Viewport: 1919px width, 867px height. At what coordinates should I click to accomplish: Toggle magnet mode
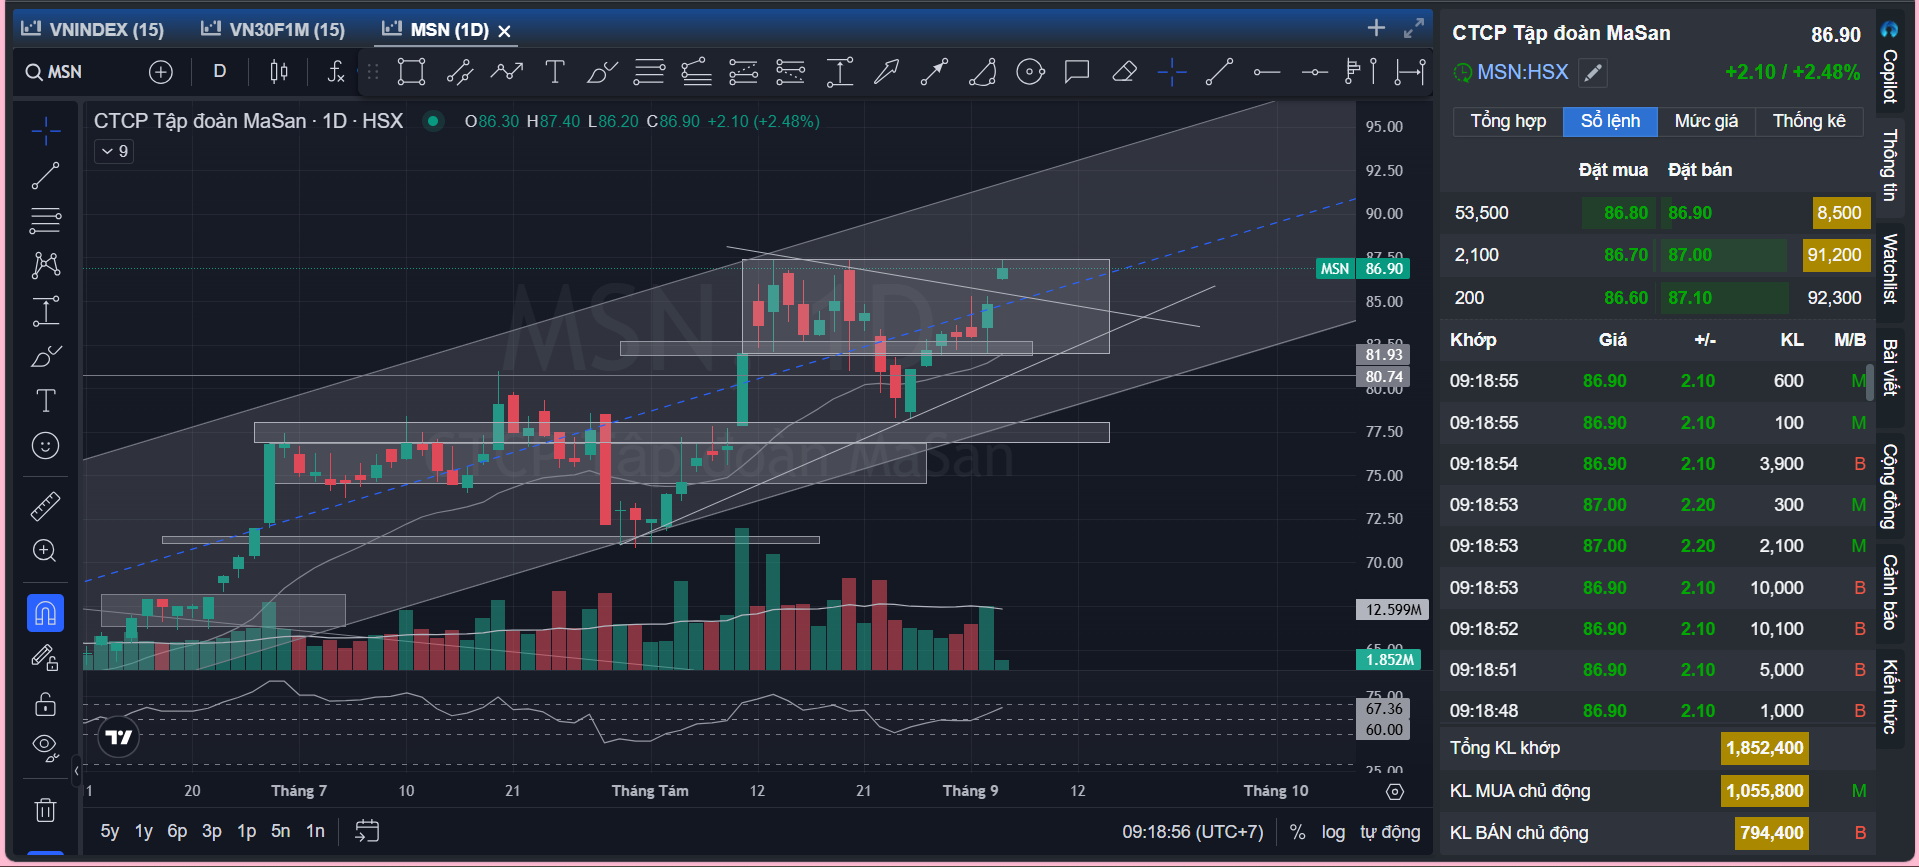(45, 613)
